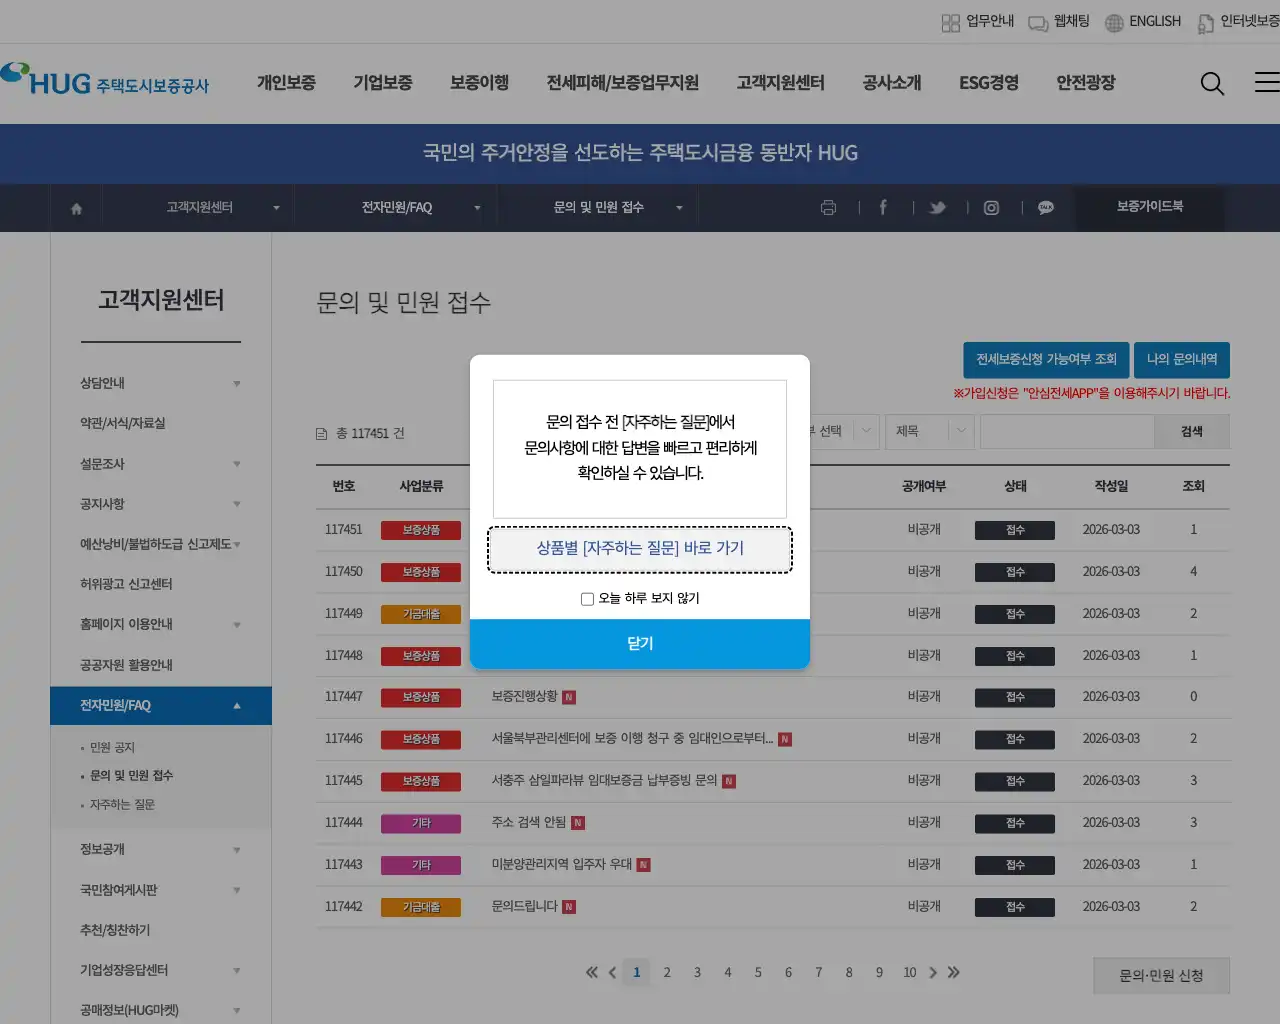The image size is (1280, 1024).
Task: Open 나의 문의내역 link
Action: 1182,360
